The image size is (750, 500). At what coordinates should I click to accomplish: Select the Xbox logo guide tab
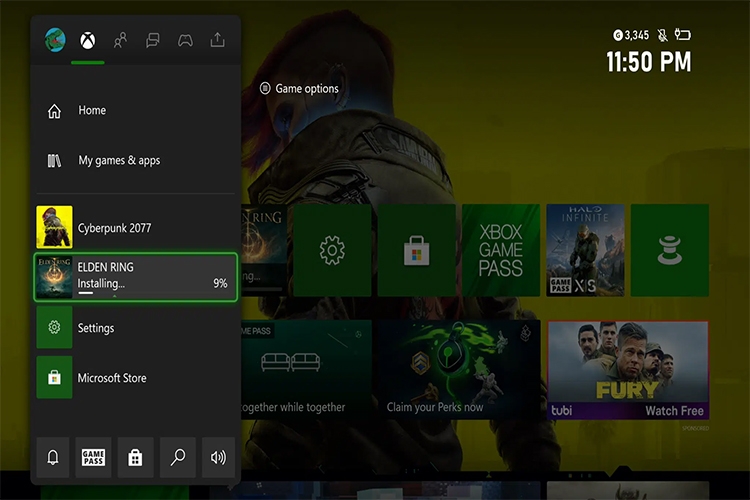click(88, 40)
